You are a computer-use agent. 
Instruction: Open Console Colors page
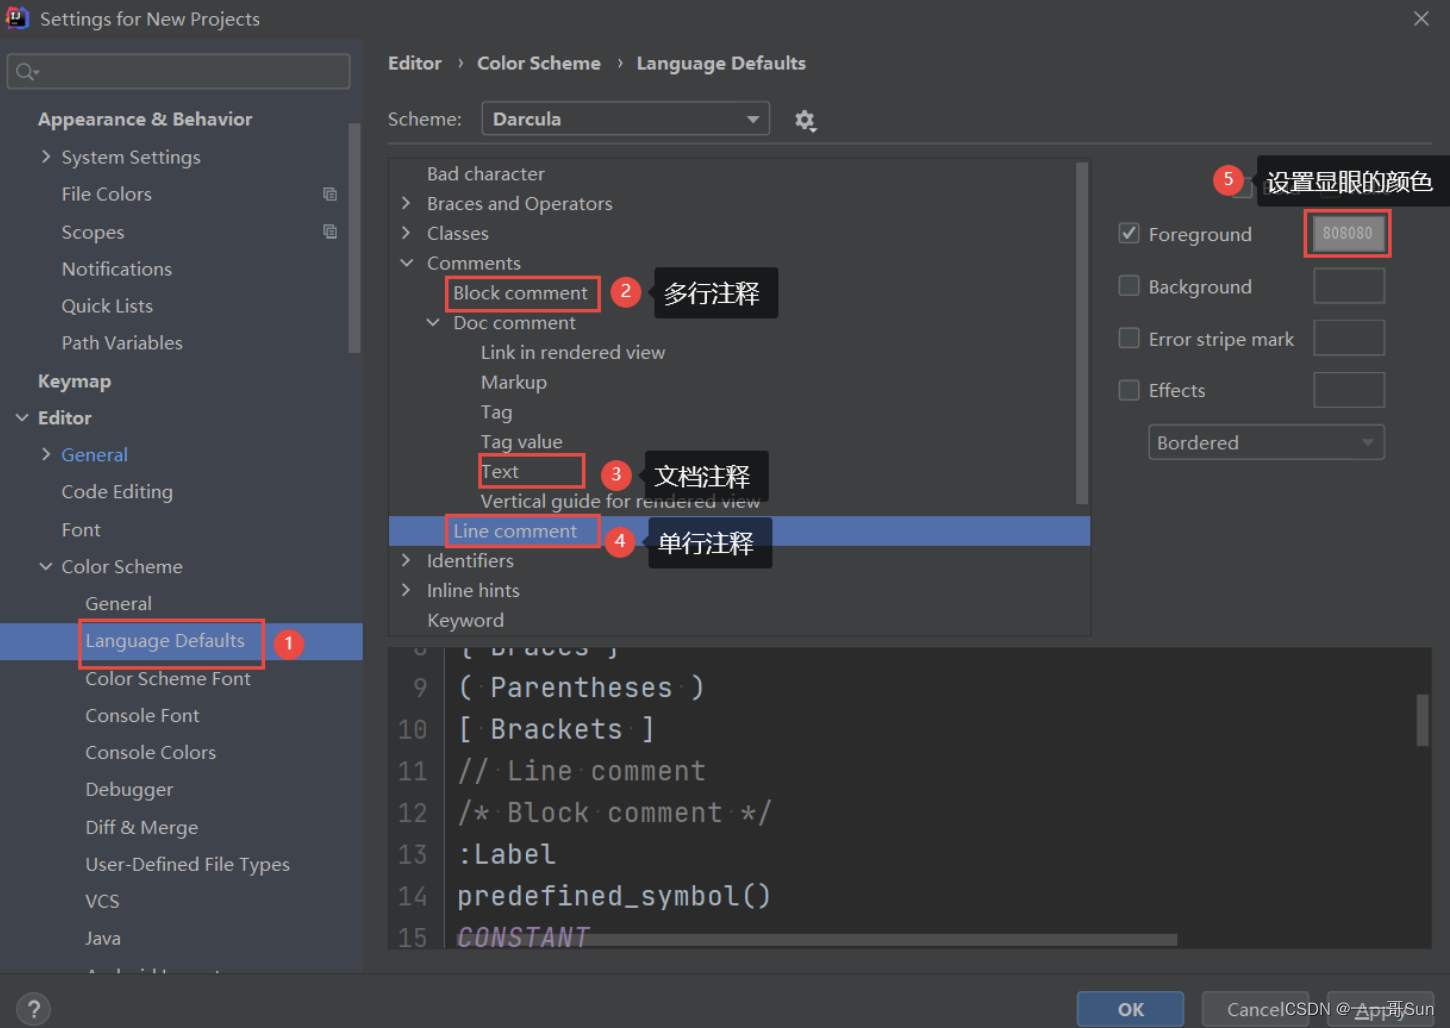coord(150,753)
